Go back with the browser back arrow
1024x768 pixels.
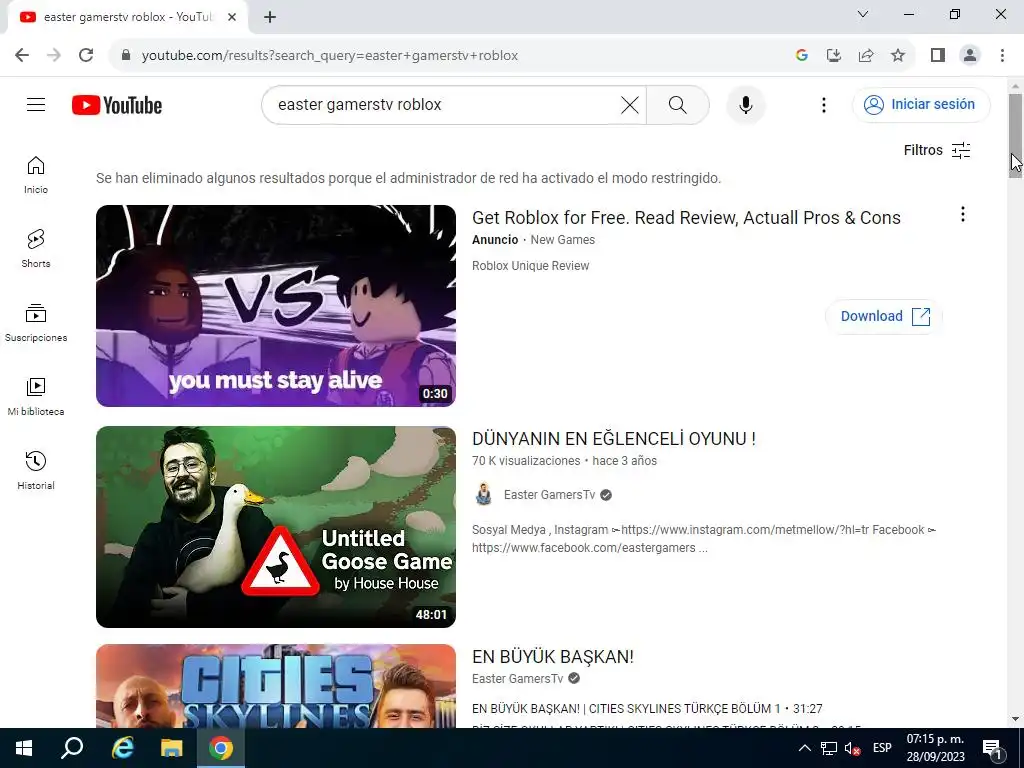pyautogui.click(x=22, y=56)
